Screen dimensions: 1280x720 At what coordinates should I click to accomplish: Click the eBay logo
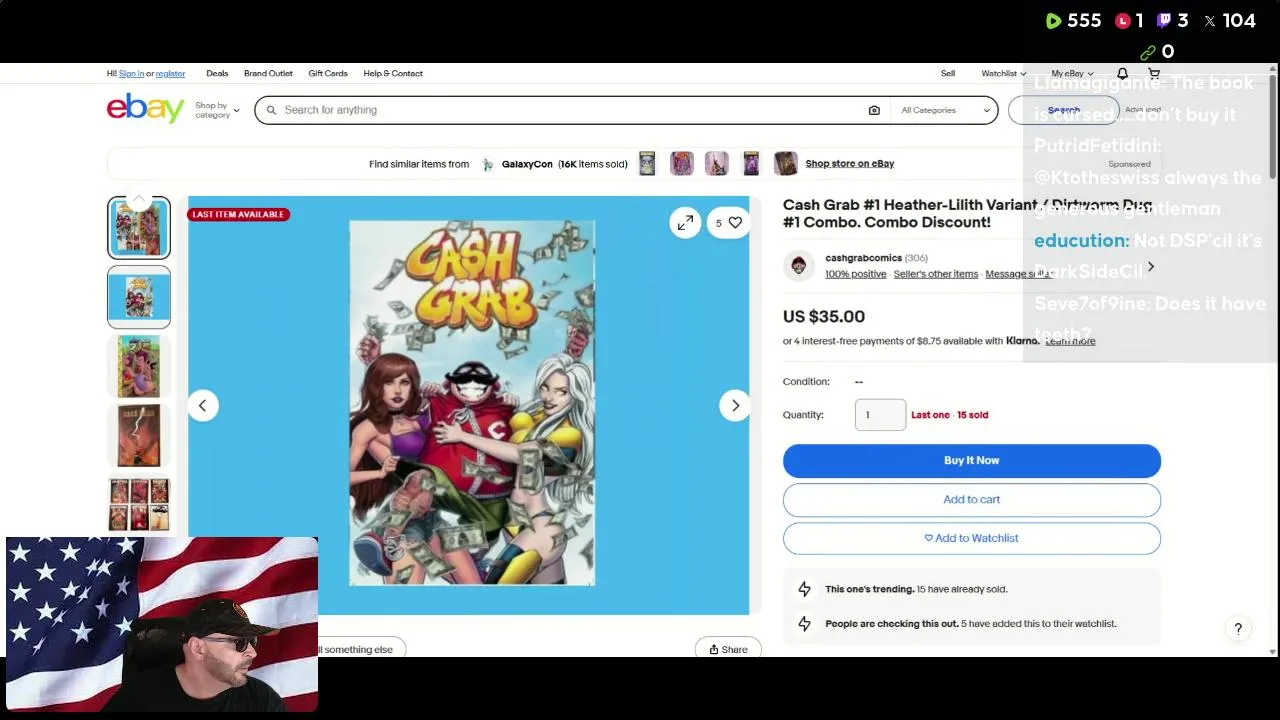145,108
